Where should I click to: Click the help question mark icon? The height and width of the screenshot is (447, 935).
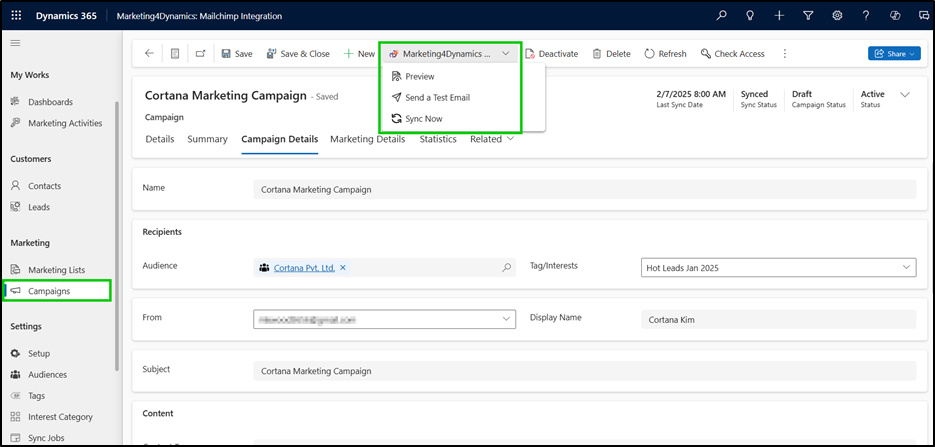click(866, 16)
